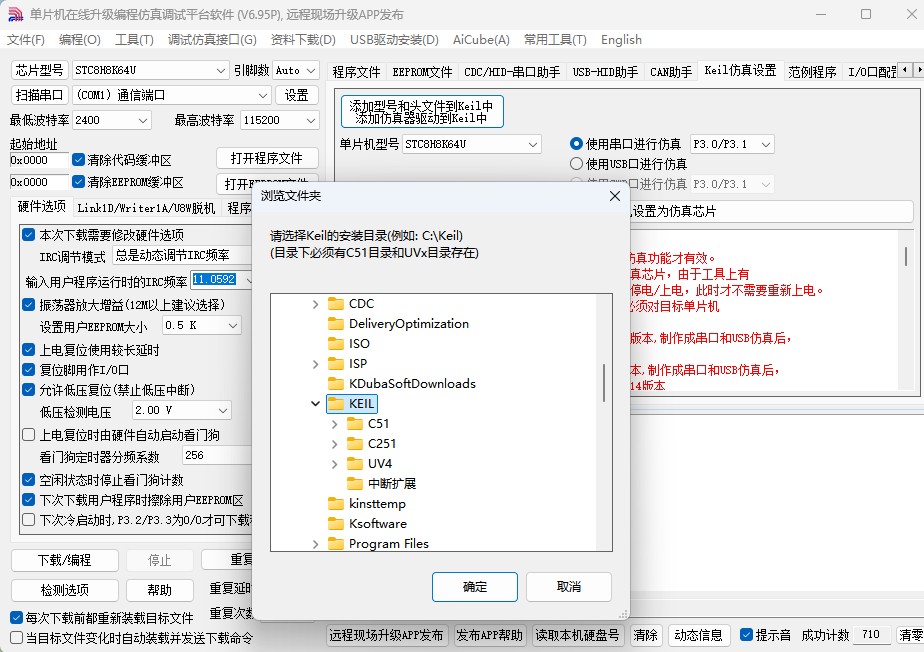The image size is (924, 652).
Task: Switch to the CAN助手 tab
Action: coord(671,72)
